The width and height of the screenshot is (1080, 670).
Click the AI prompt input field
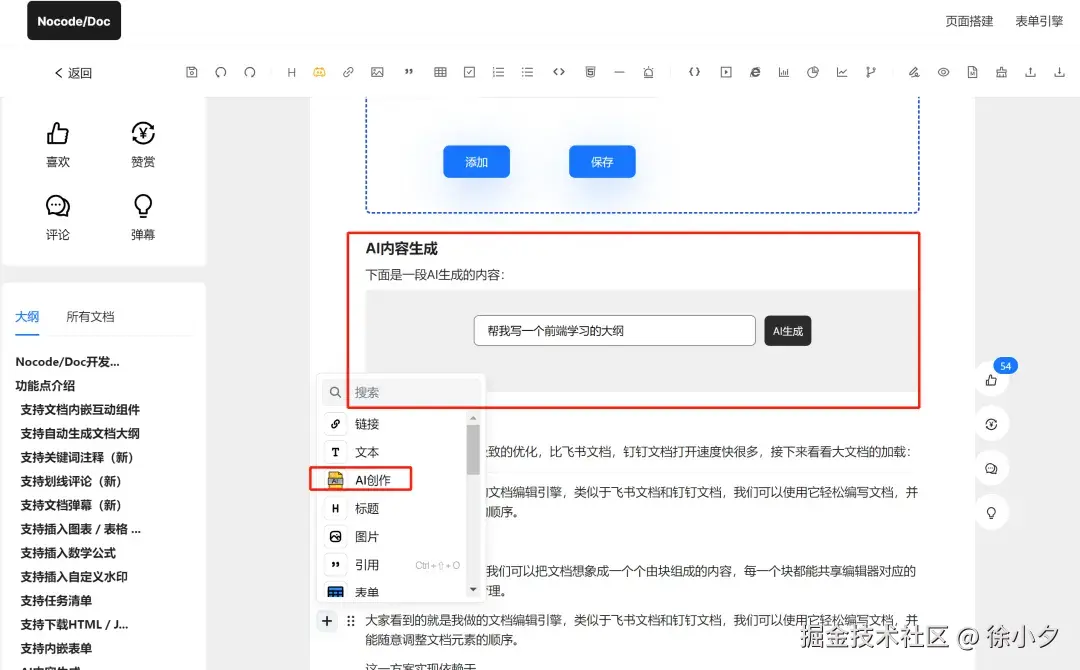point(614,330)
